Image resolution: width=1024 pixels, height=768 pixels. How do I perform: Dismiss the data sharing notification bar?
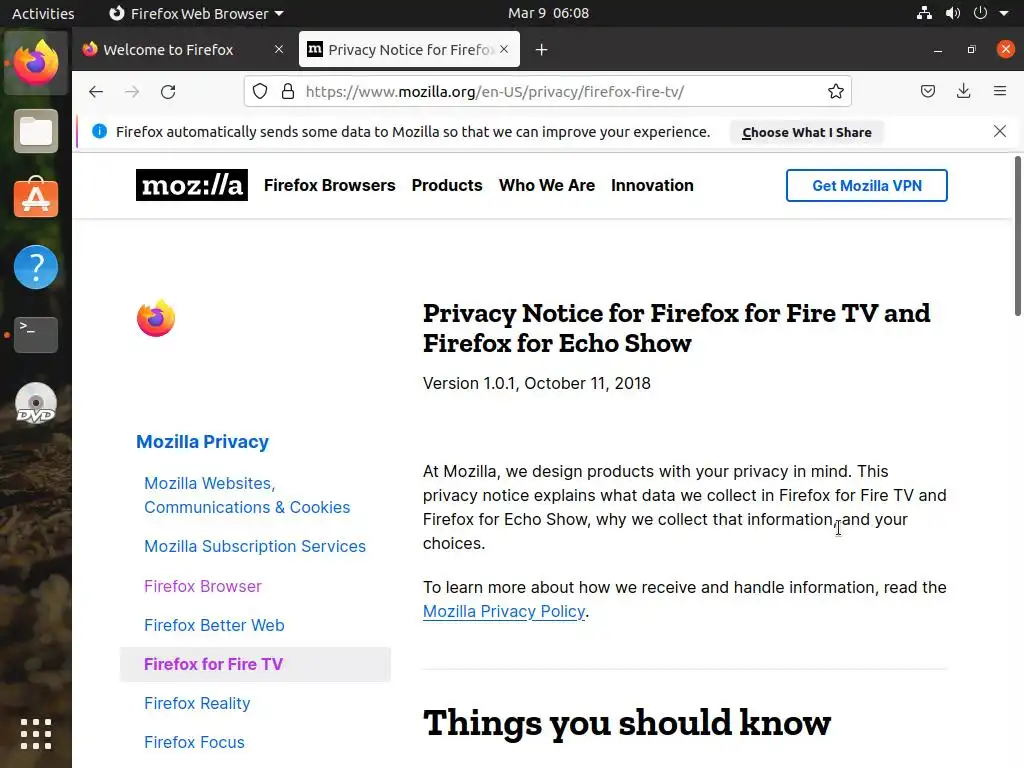tap(1000, 131)
